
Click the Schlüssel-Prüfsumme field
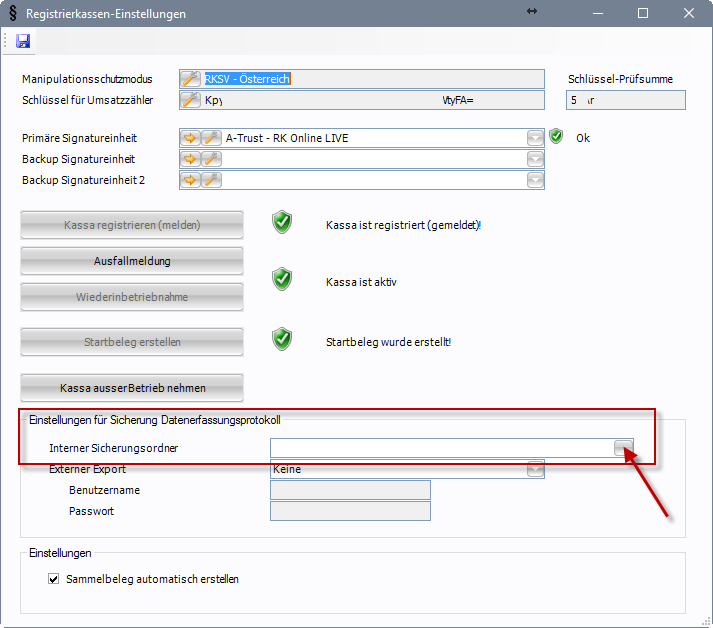(x=626, y=100)
